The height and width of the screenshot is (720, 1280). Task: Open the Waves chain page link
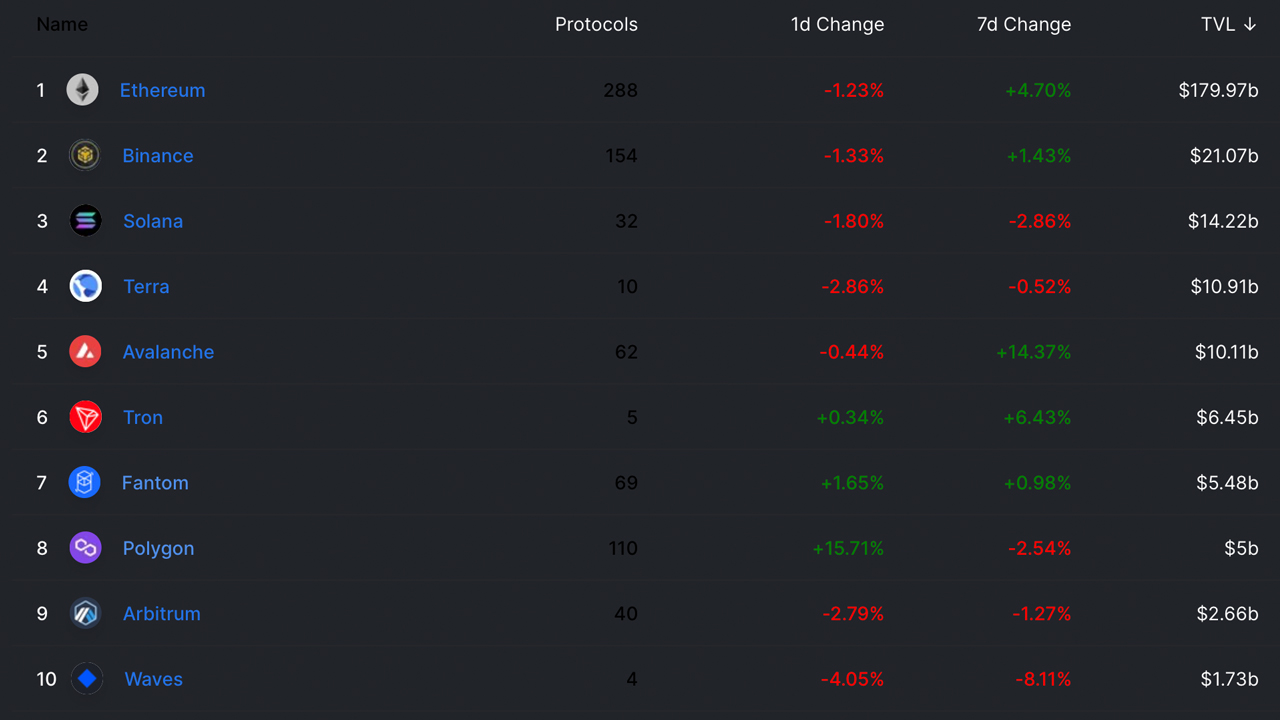153,679
